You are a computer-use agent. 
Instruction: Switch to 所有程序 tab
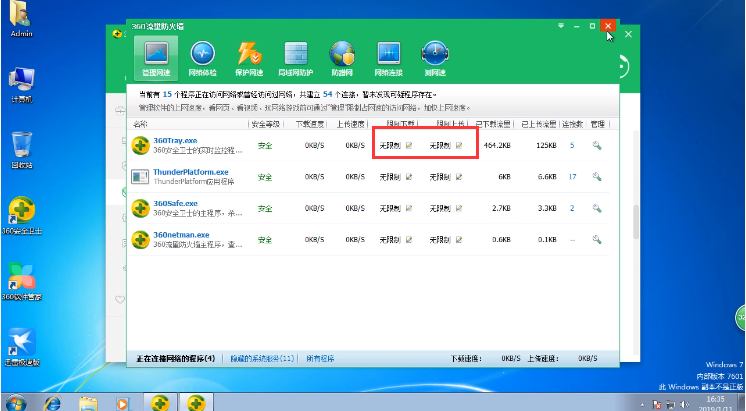point(320,358)
